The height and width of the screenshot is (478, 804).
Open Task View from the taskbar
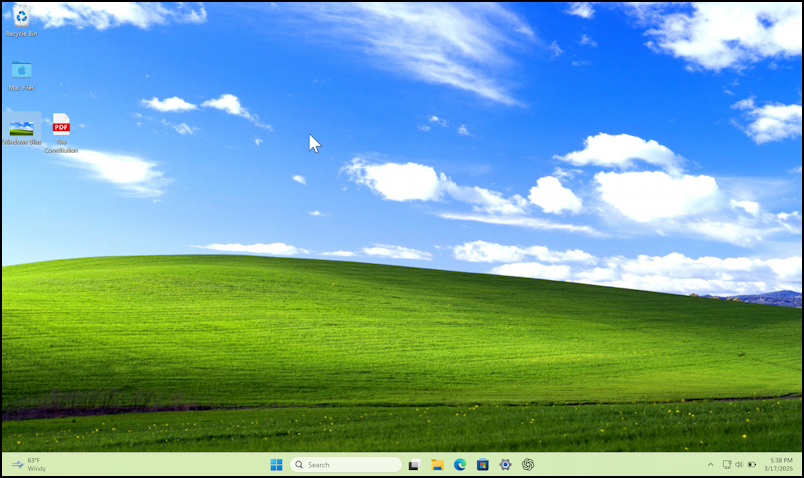point(414,465)
